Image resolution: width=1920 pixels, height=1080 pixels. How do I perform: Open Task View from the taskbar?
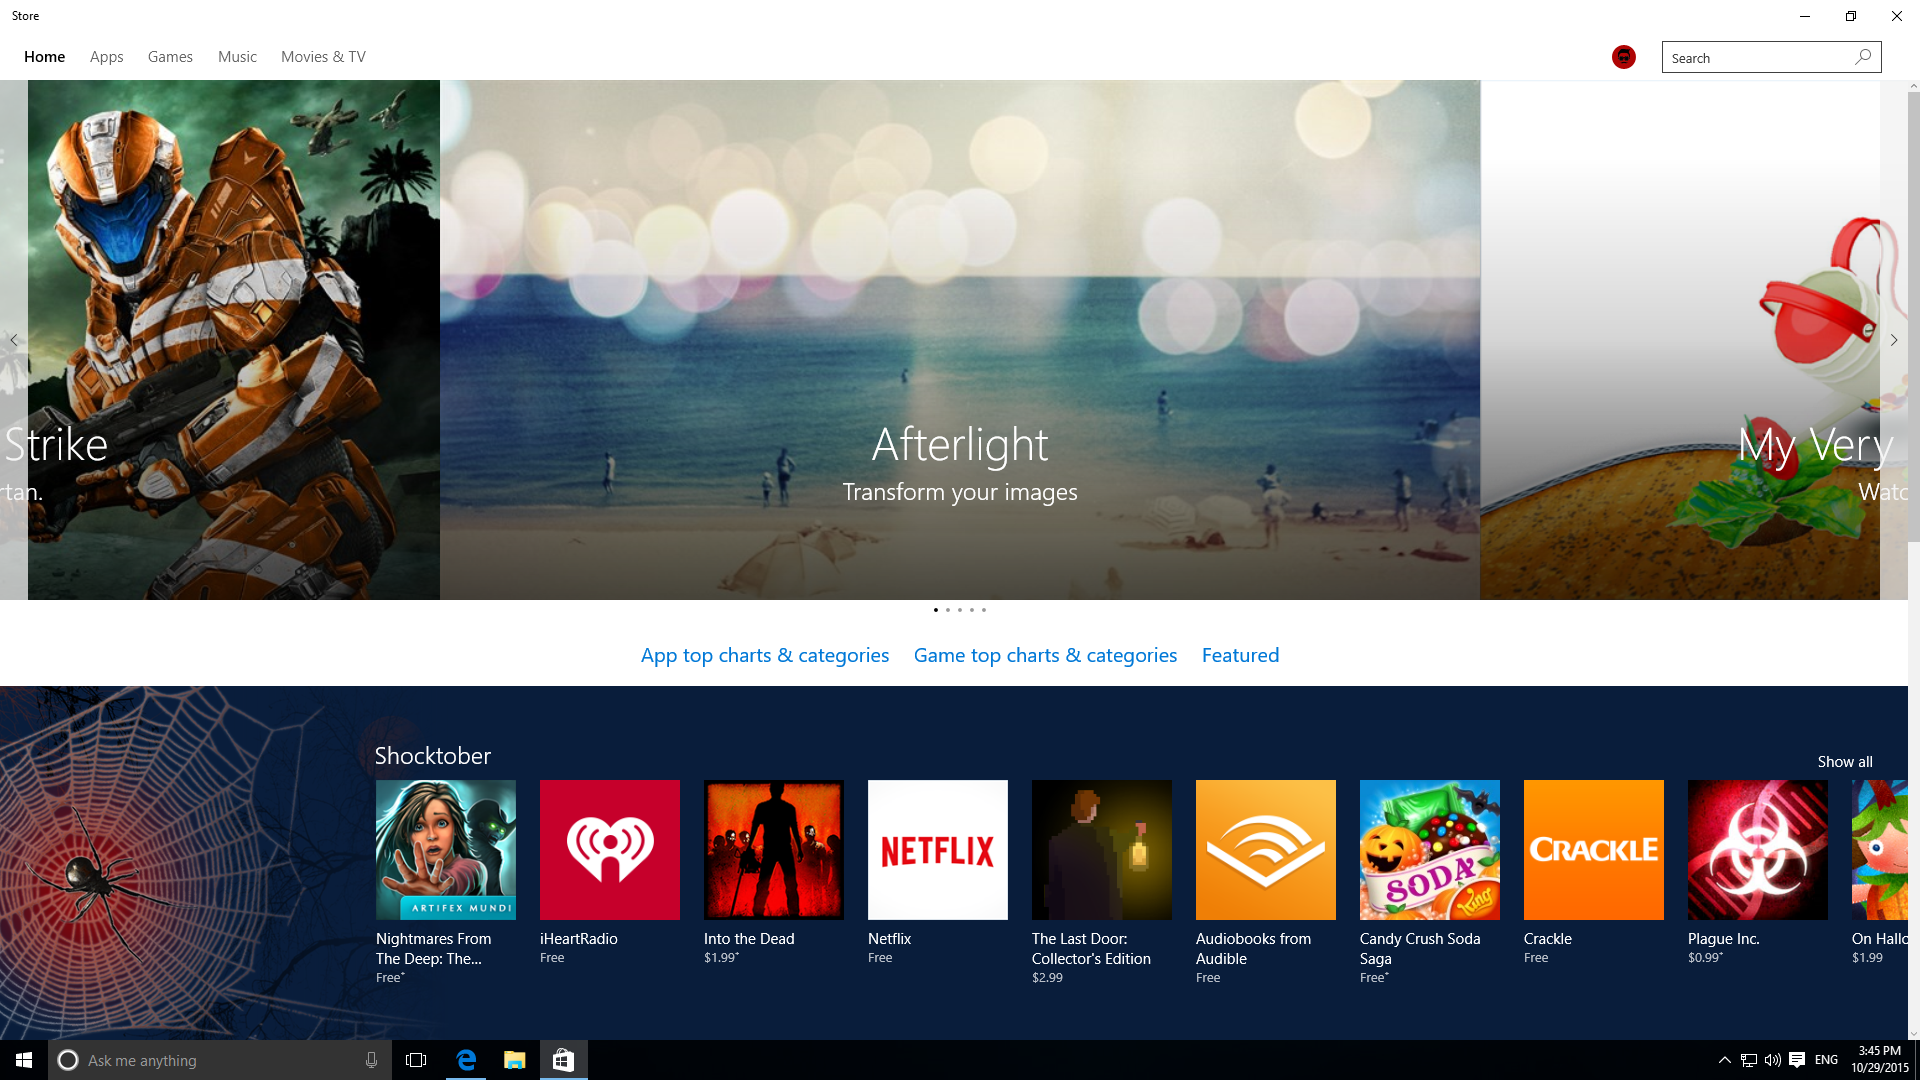point(416,1060)
